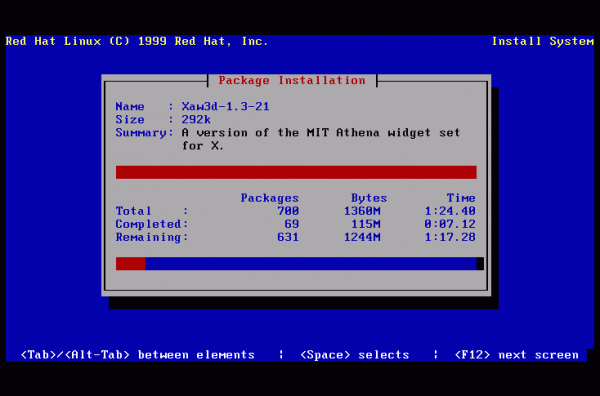
Task: Click the Summary label
Action: [144, 133]
